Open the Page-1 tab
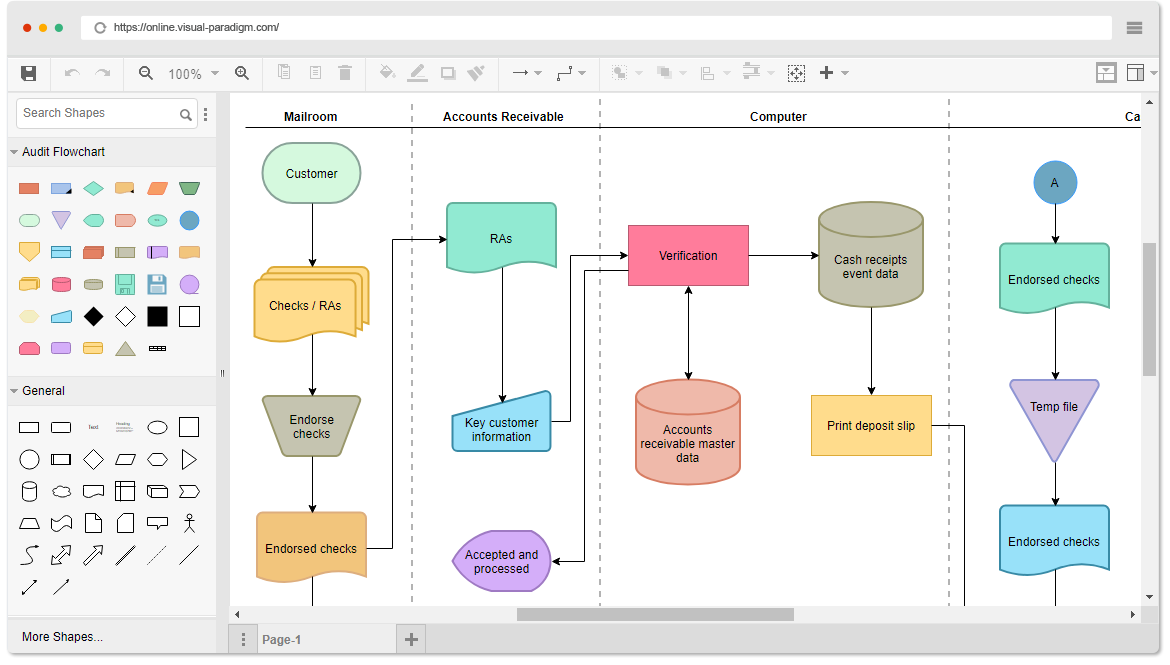 point(282,640)
